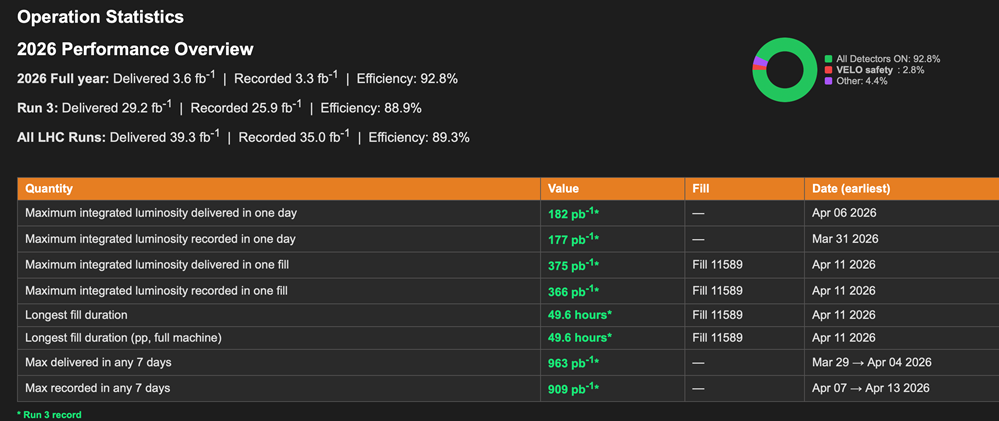Open Fill 11589 in the longest fill duration row
The height and width of the screenshot is (421, 999).
click(x=717, y=313)
